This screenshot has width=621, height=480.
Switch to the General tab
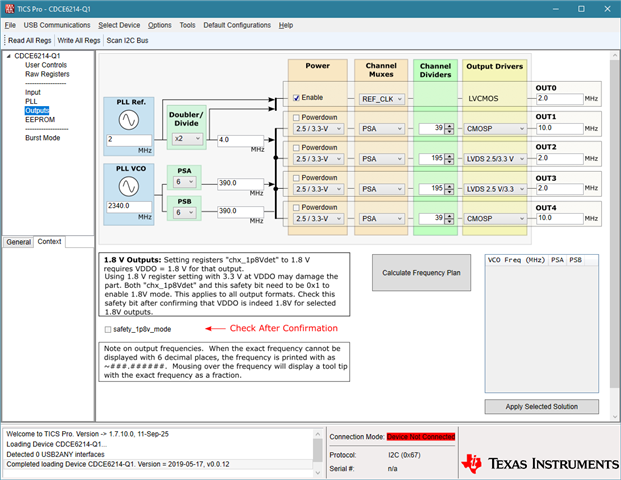[18, 242]
